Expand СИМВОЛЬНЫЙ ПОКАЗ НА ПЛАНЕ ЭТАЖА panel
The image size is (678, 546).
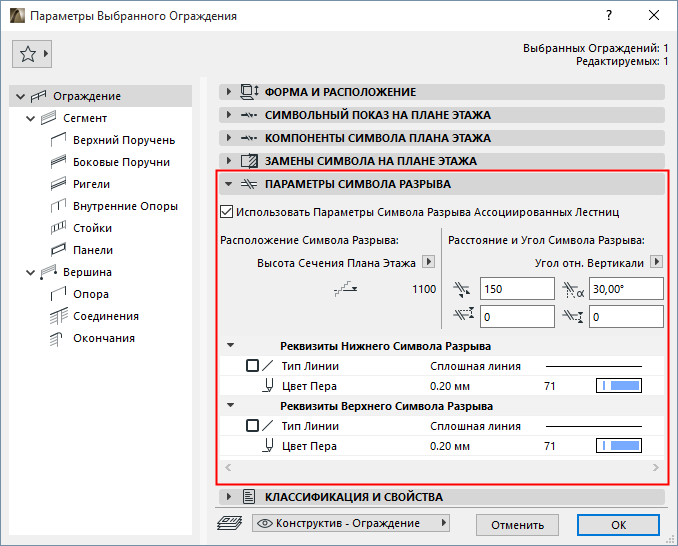click(229, 115)
